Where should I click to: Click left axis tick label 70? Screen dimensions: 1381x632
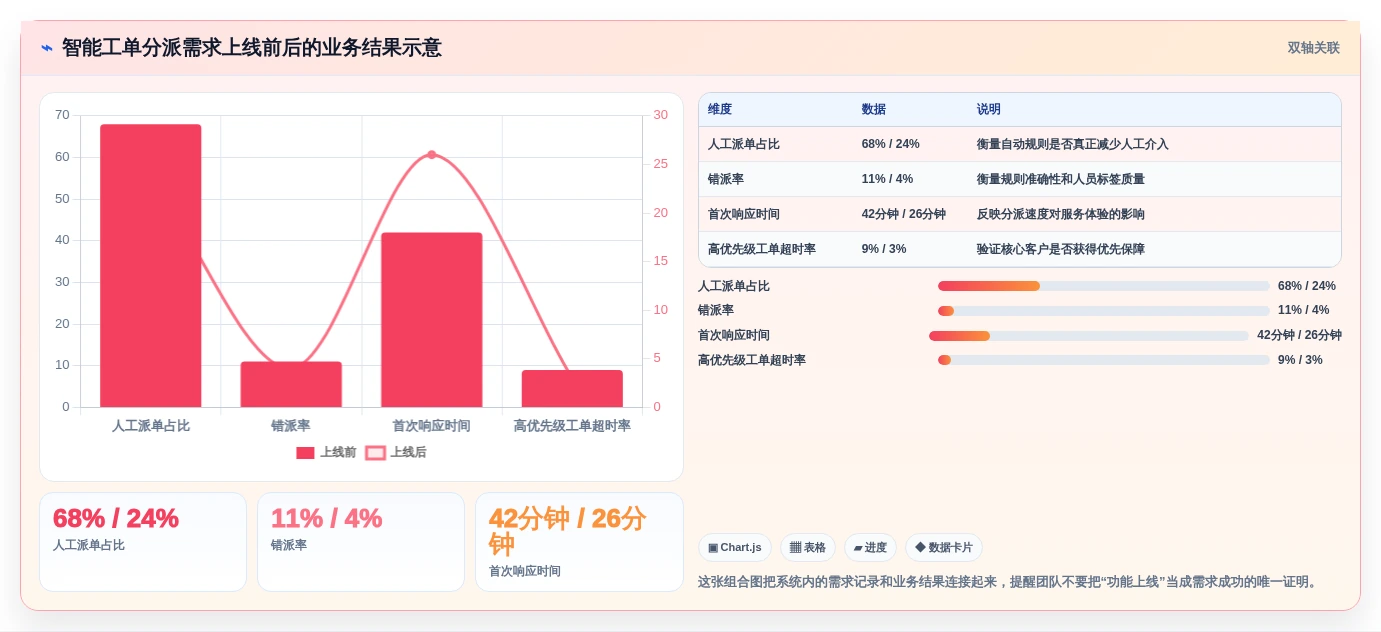point(62,115)
